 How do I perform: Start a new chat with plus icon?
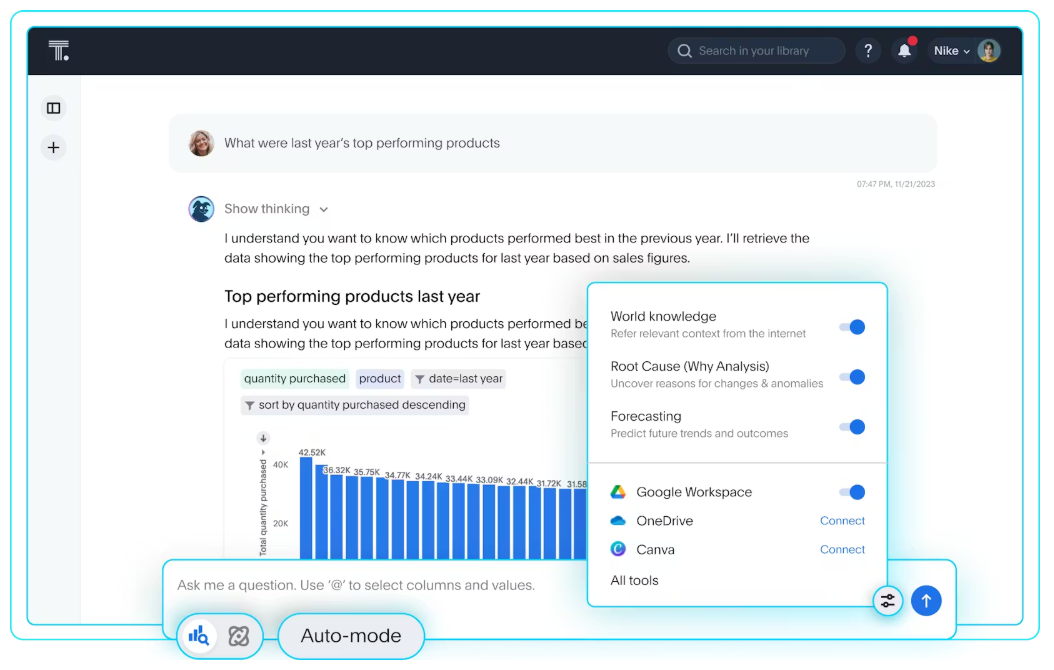coord(54,148)
